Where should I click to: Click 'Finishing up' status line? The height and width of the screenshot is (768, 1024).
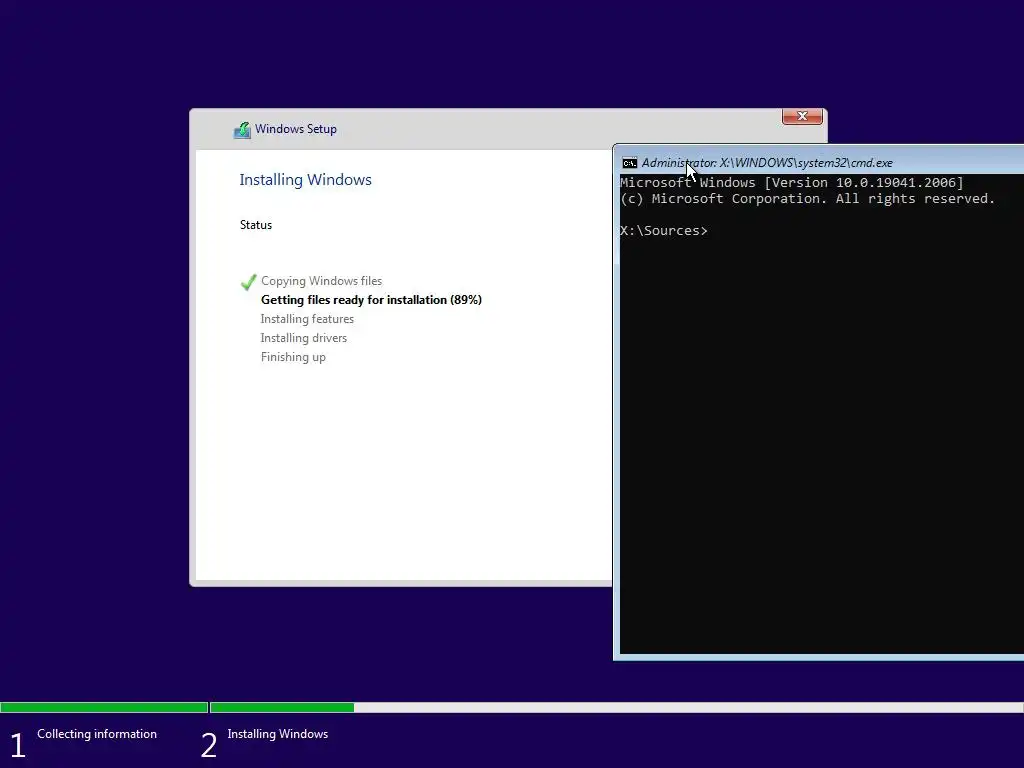click(293, 357)
